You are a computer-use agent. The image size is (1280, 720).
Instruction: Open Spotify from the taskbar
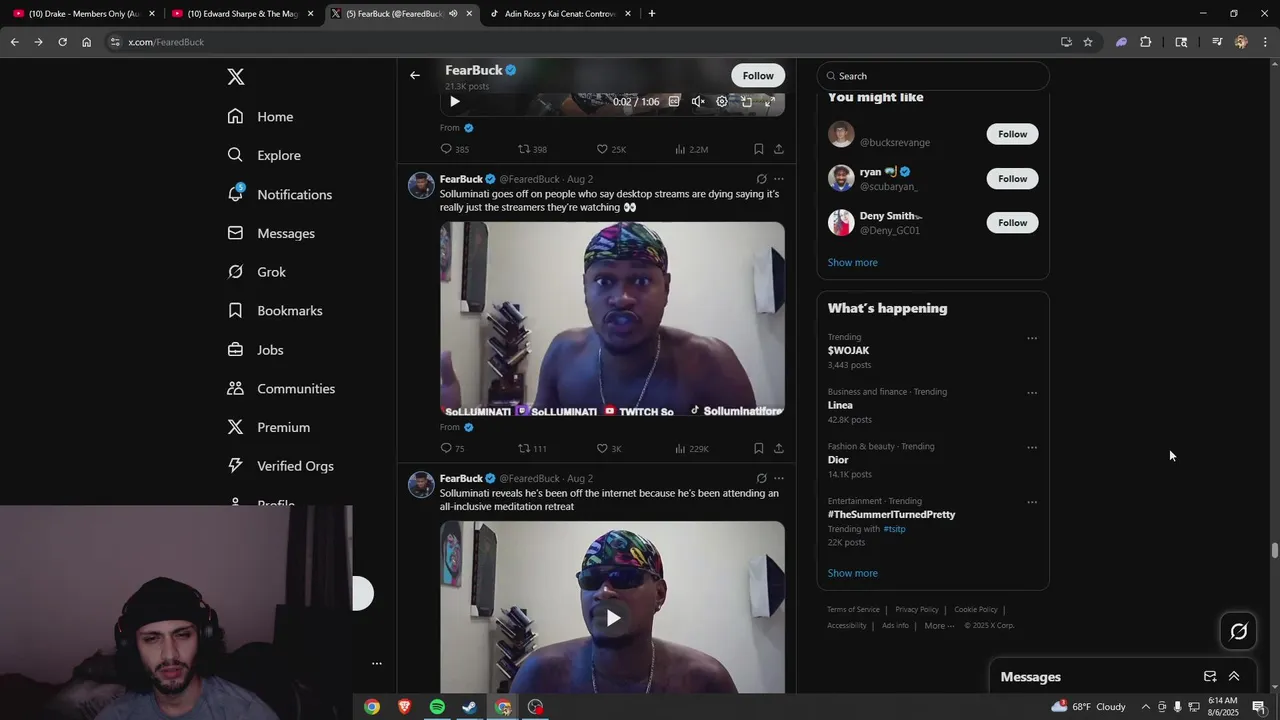[x=437, y=707]
